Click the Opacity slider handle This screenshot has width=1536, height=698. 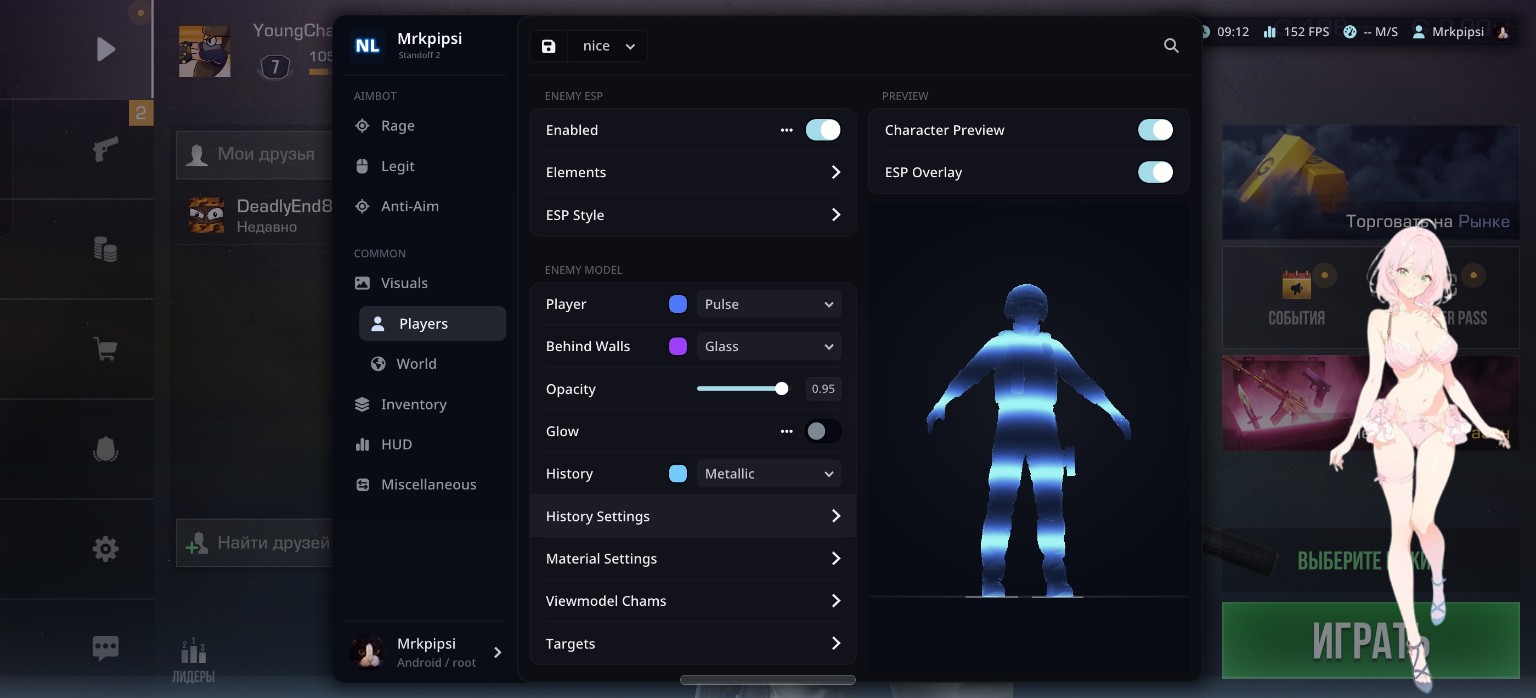pyautogui.click(x=781, y=389)
